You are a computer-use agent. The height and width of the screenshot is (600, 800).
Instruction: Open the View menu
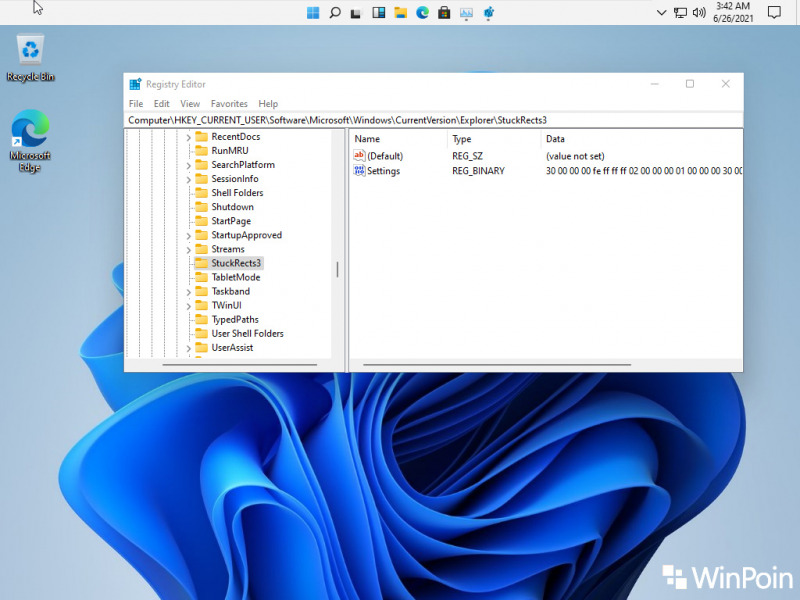tap(190, 104)
